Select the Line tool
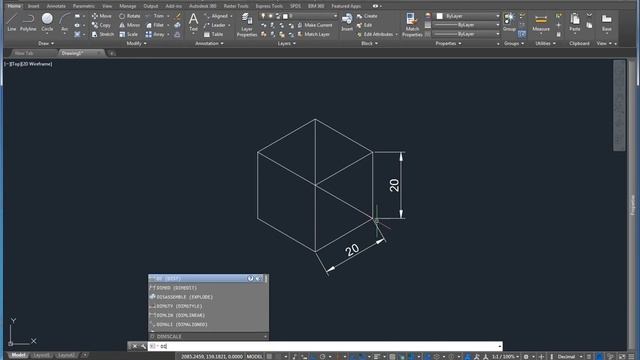Screen dimensions: 640x360 [x=12, y=22]
